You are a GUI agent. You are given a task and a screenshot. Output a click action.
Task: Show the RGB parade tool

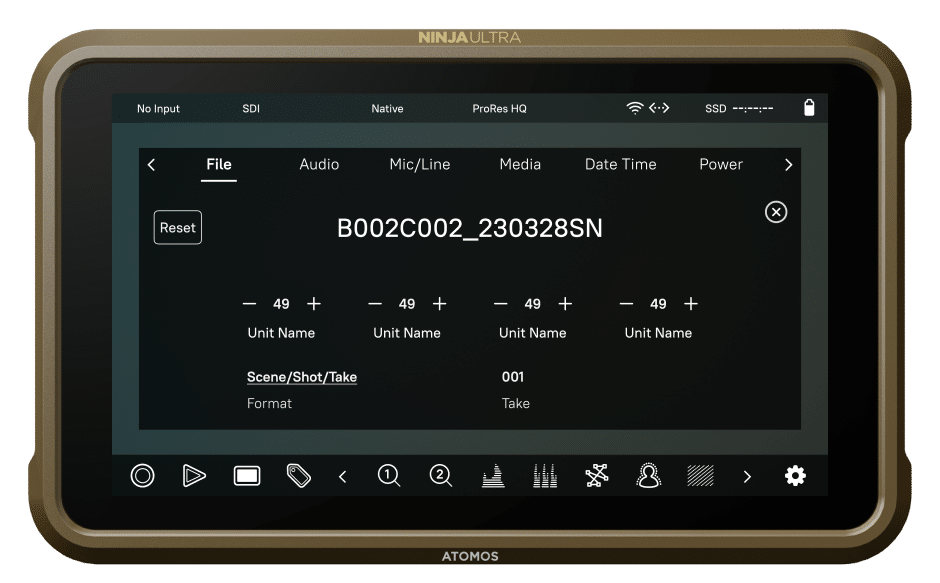coord(544,476)
